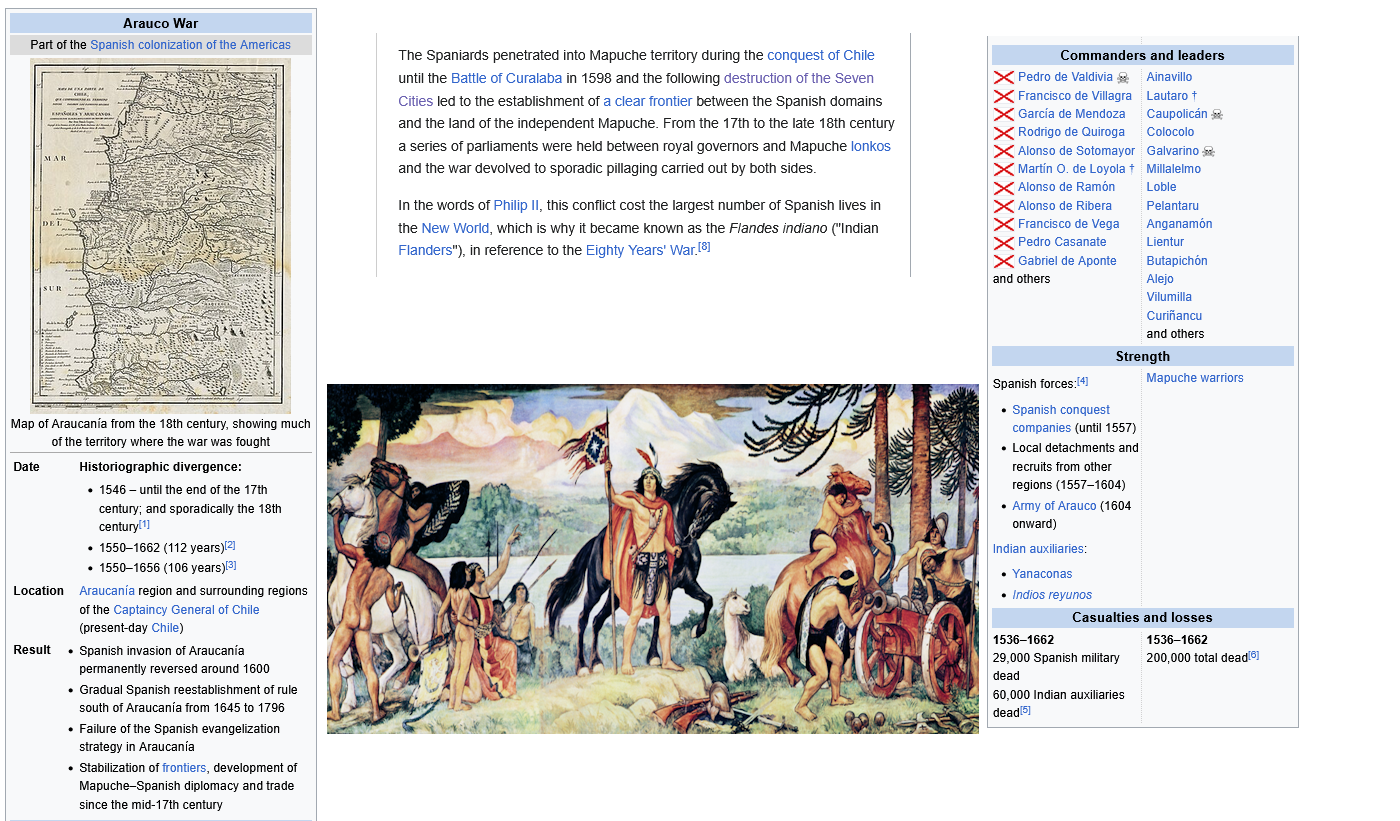Follow the Captaincy General of Chile link
The height and width of the screenshot is (821, 1400).
[x=186, y=610]
